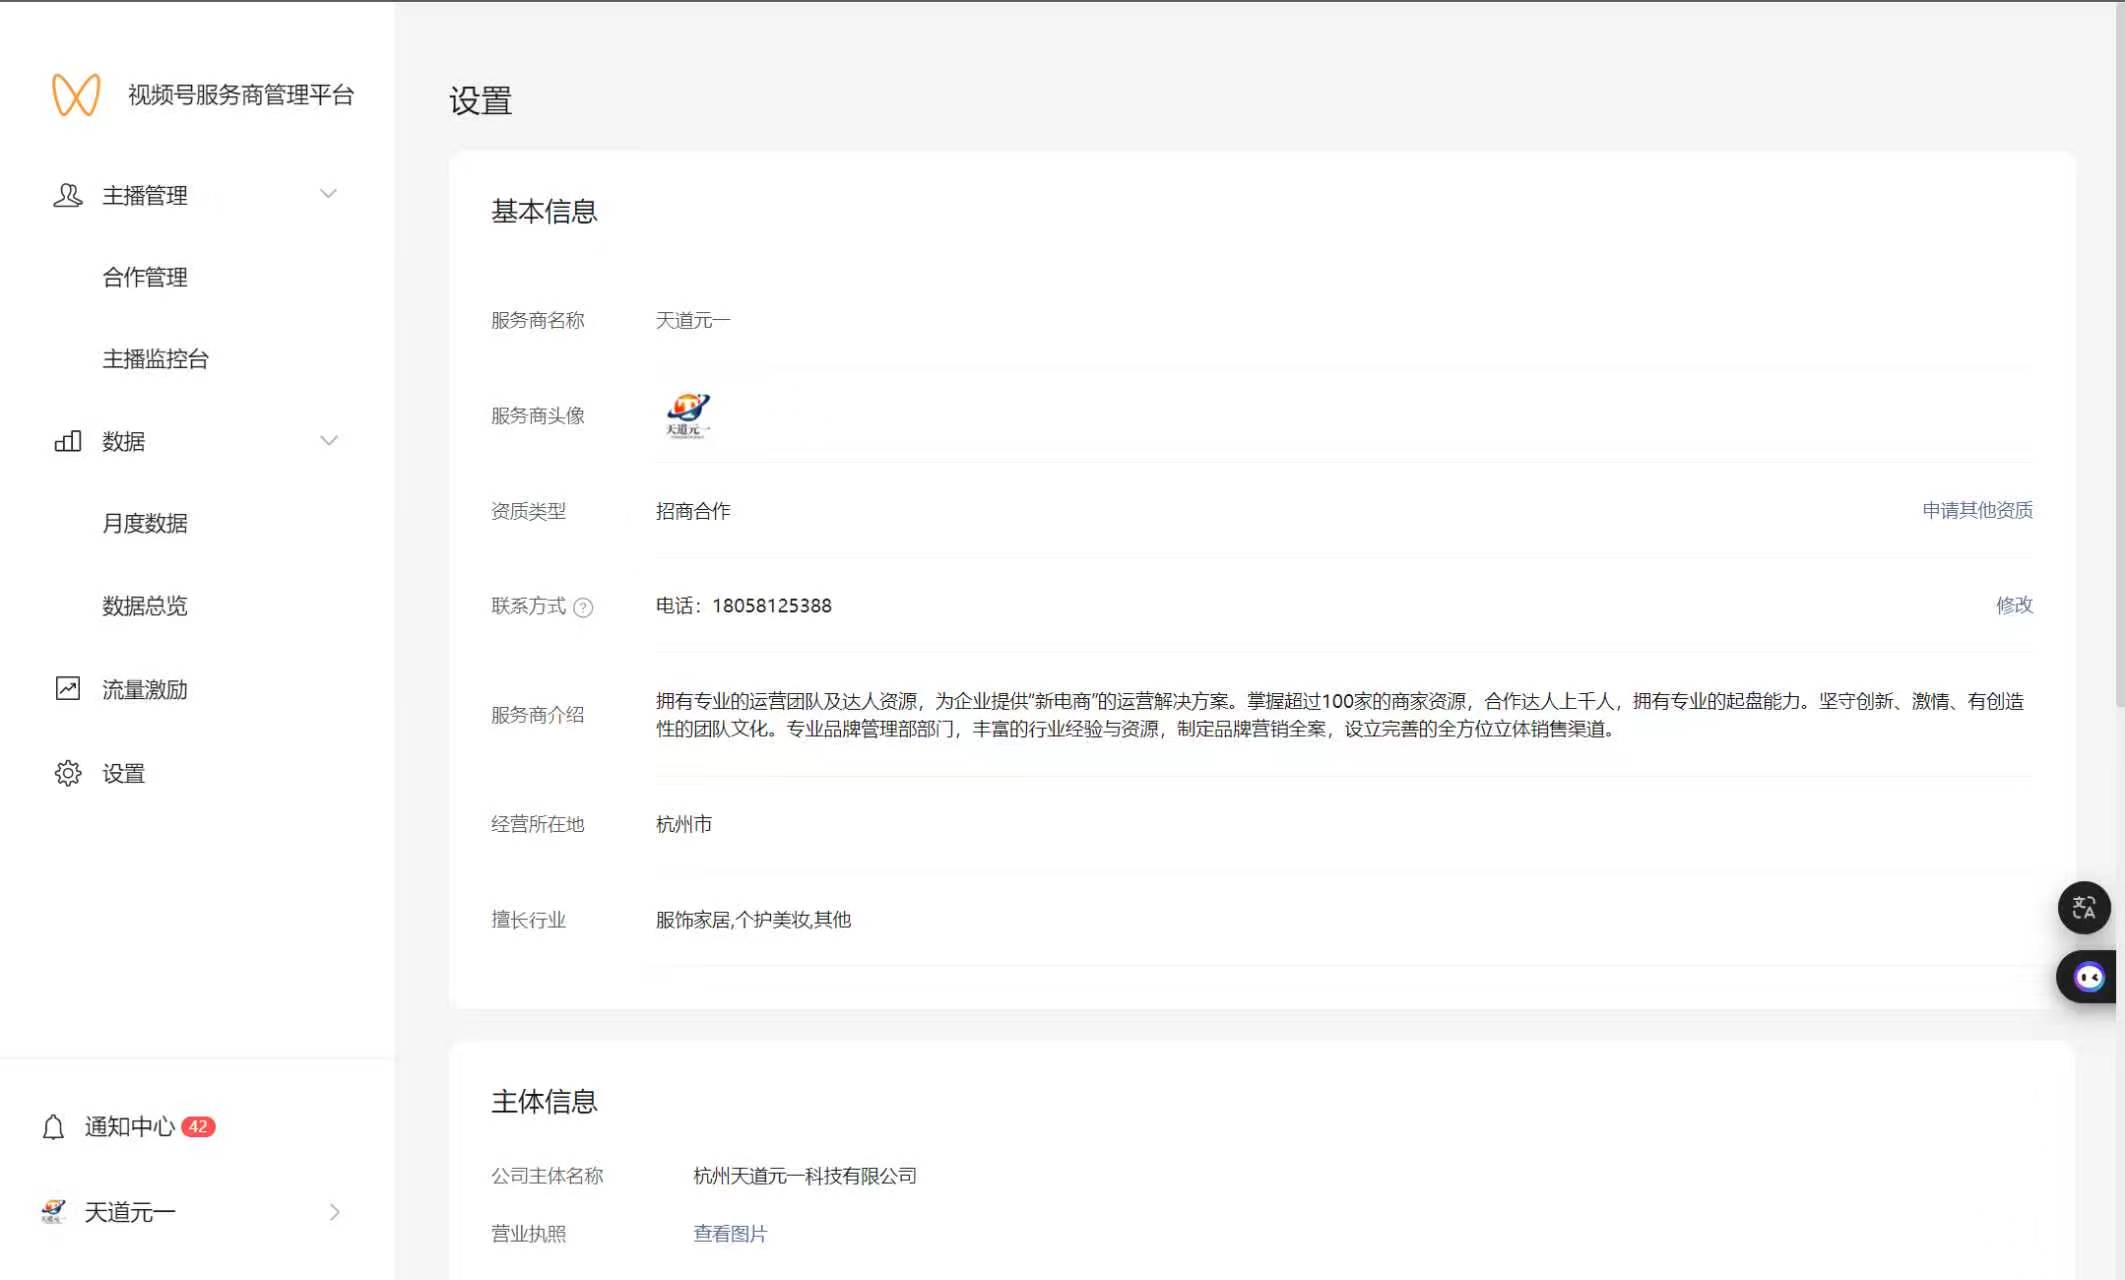Click the 服务商头像 logo image
The width and height of the screenshot is (2125, 1280).
[688, 415]
